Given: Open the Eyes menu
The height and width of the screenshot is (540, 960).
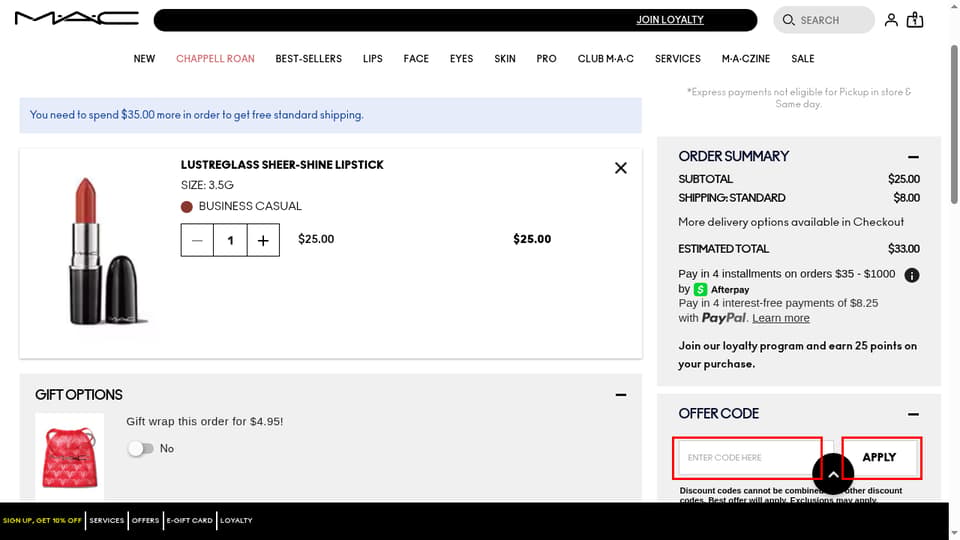Looking at the screenshot, I should (x=461, y=59).
